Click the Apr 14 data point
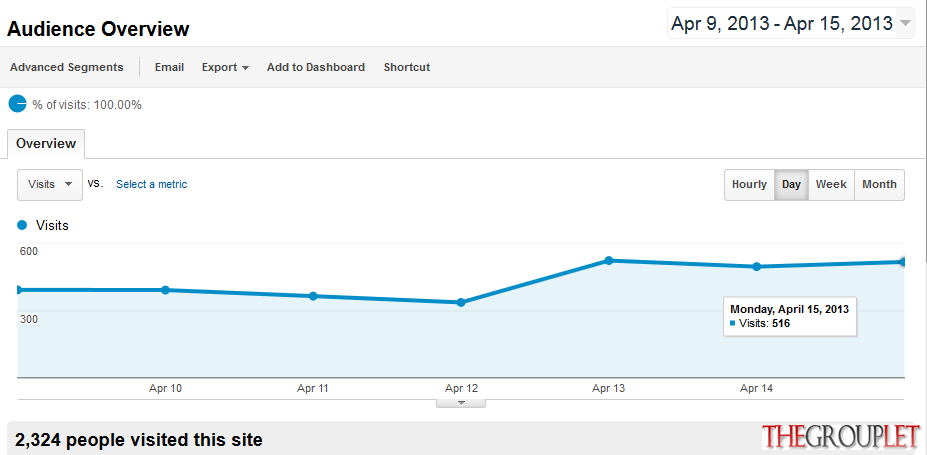The width and height of the screenshot is (927, 455). point(756,266)
